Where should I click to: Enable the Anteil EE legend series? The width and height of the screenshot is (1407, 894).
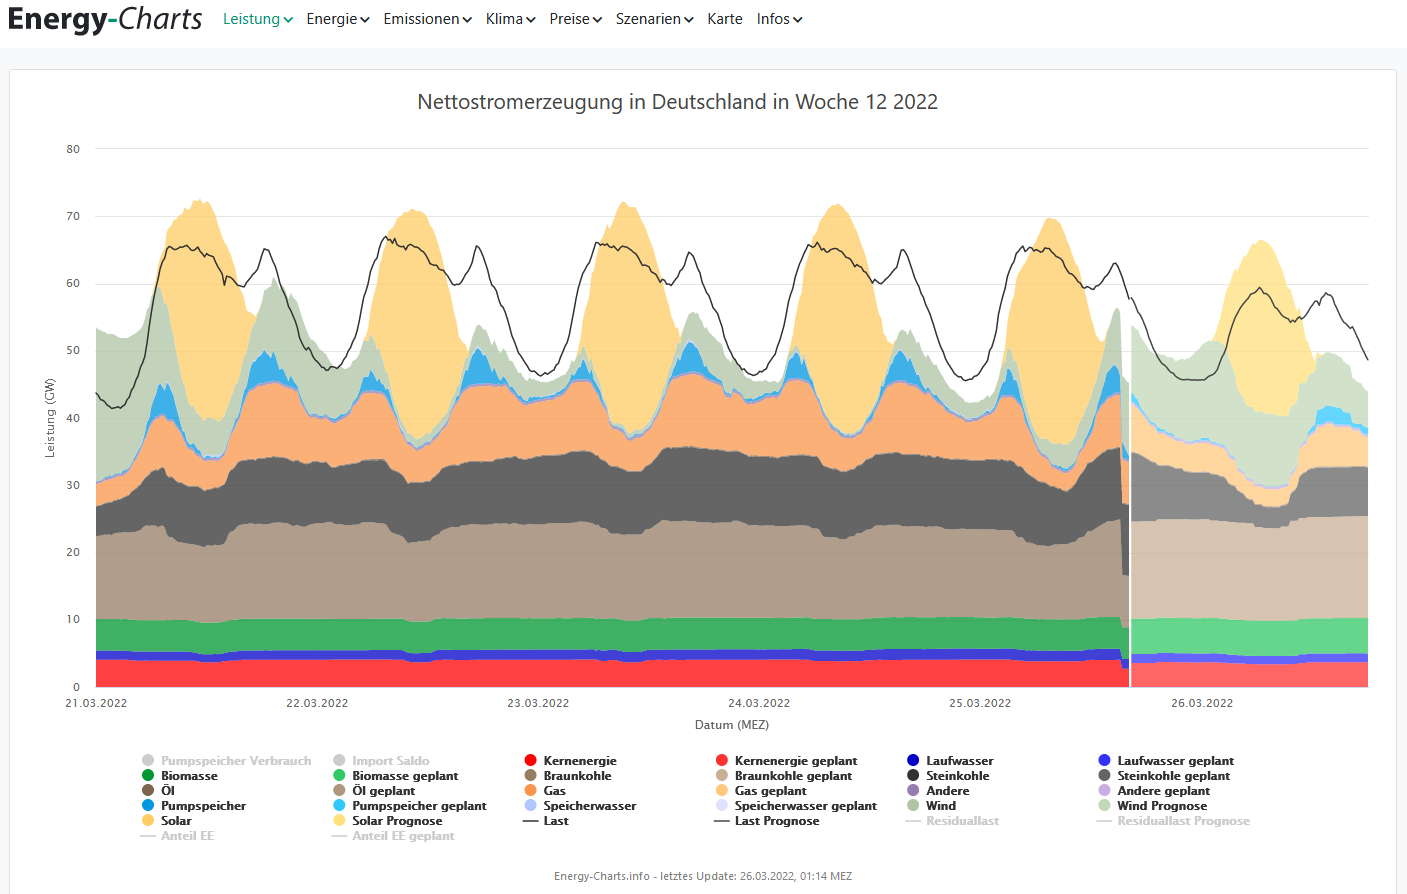pos(177,836)
